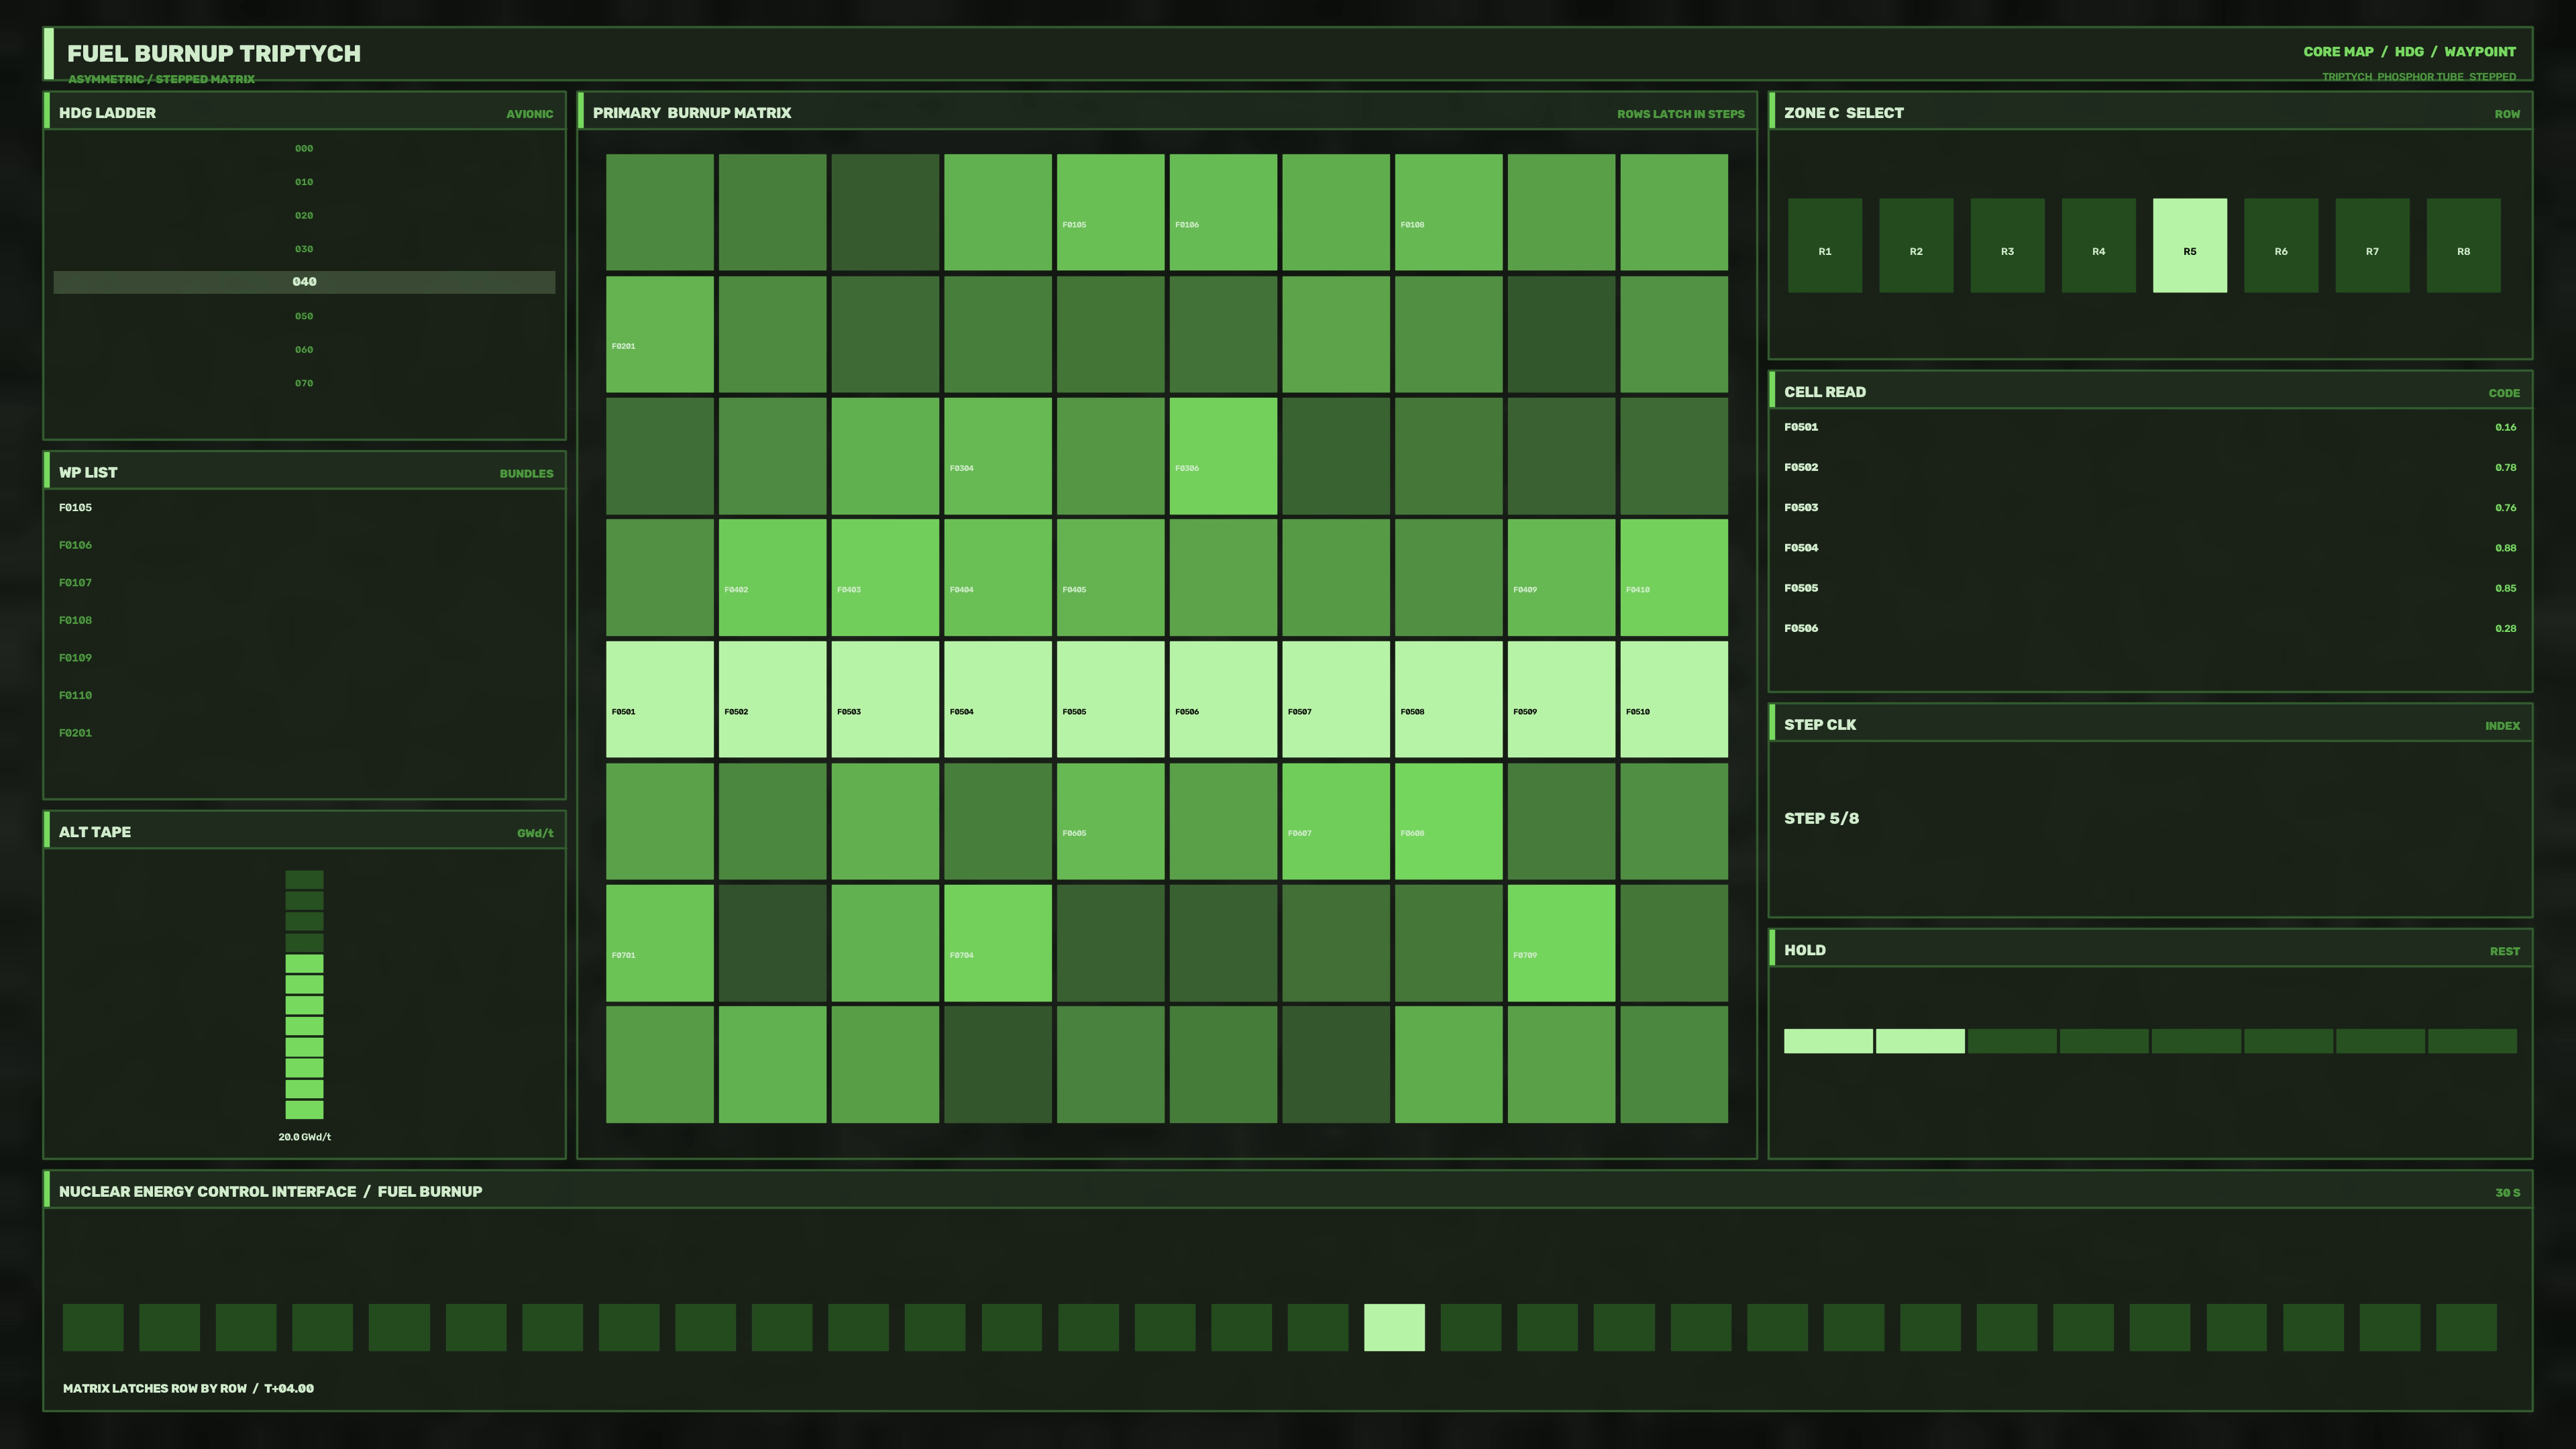
Task: Select matrix cell F0306
Action: pyautogui.click(x=1223, y=456)
